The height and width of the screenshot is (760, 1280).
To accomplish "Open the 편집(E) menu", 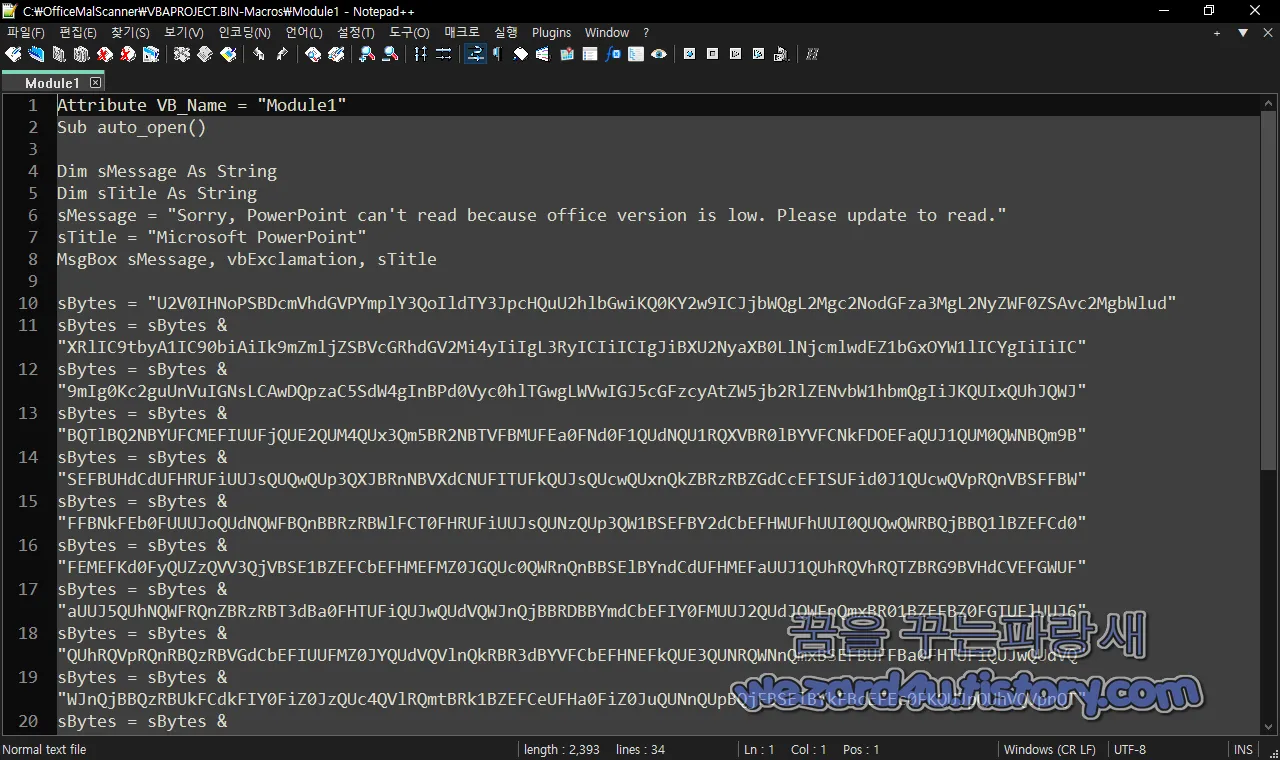I will click(78, 33).
